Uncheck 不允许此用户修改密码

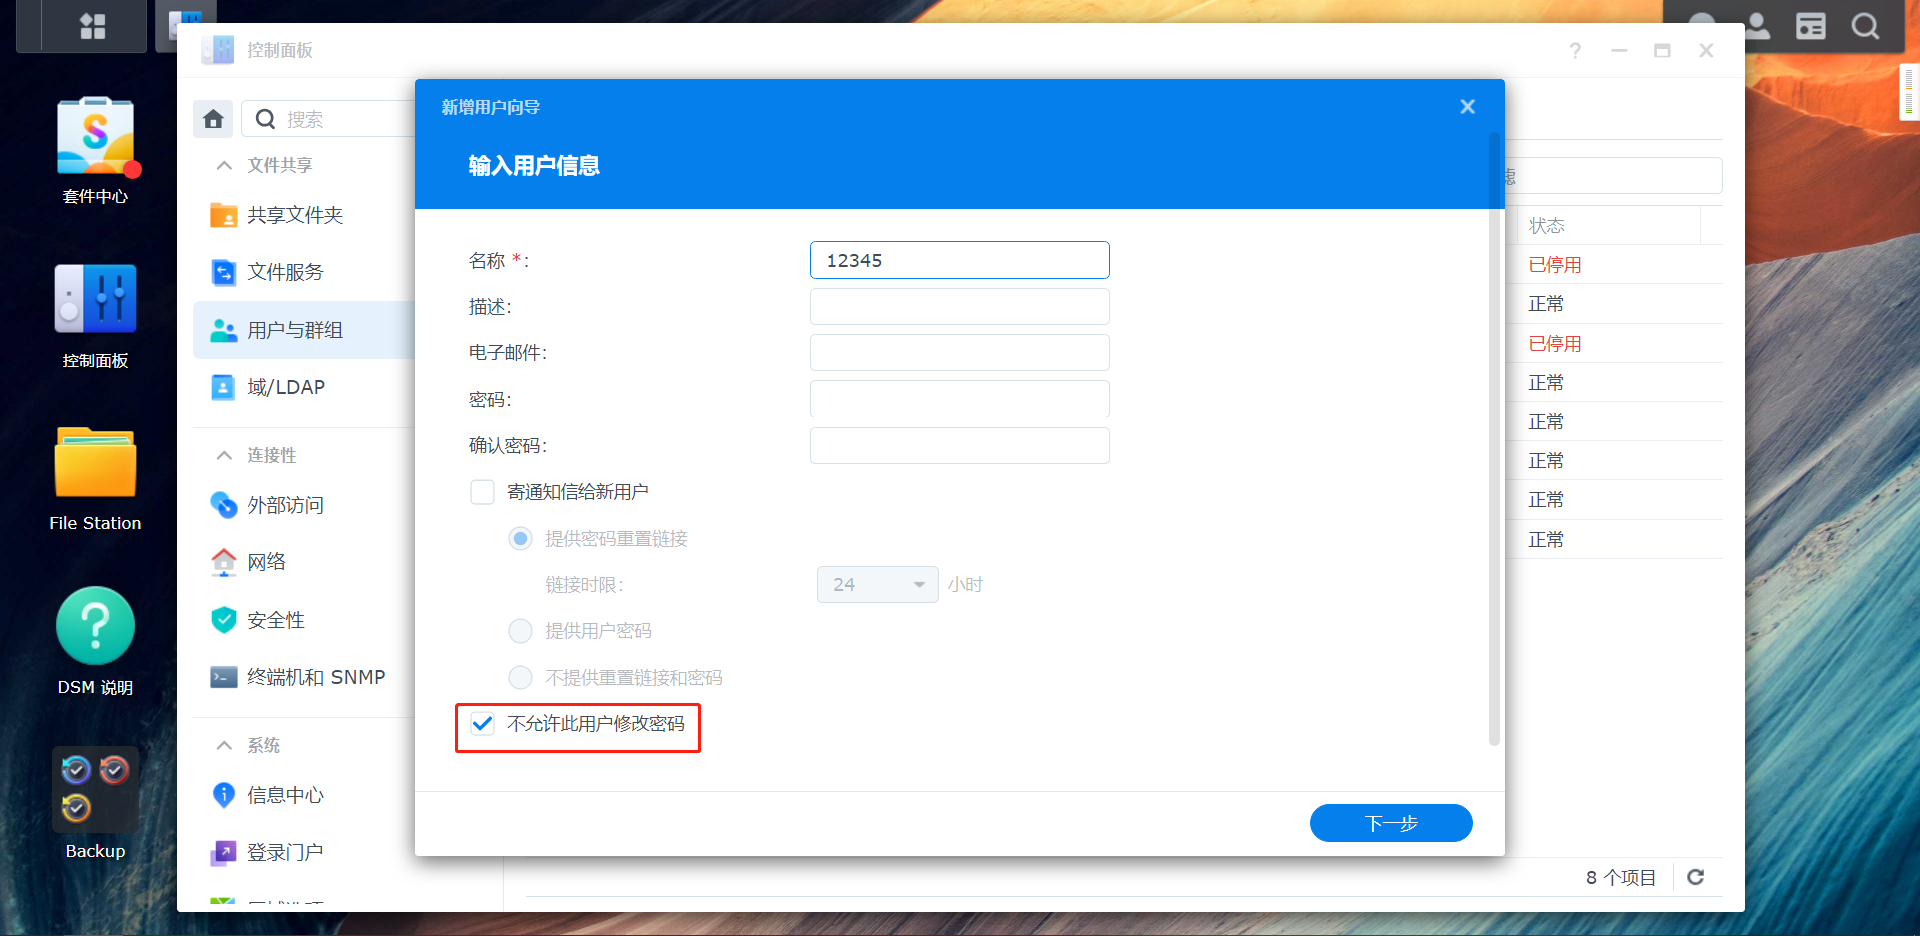coord(483,724)
